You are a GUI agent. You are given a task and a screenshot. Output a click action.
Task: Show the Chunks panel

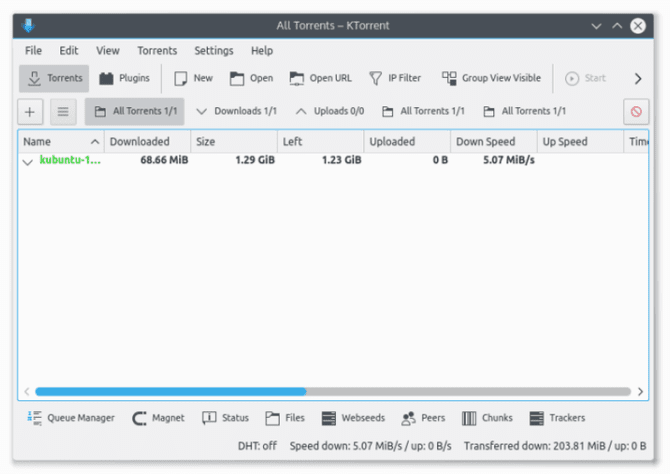[487, 418]
